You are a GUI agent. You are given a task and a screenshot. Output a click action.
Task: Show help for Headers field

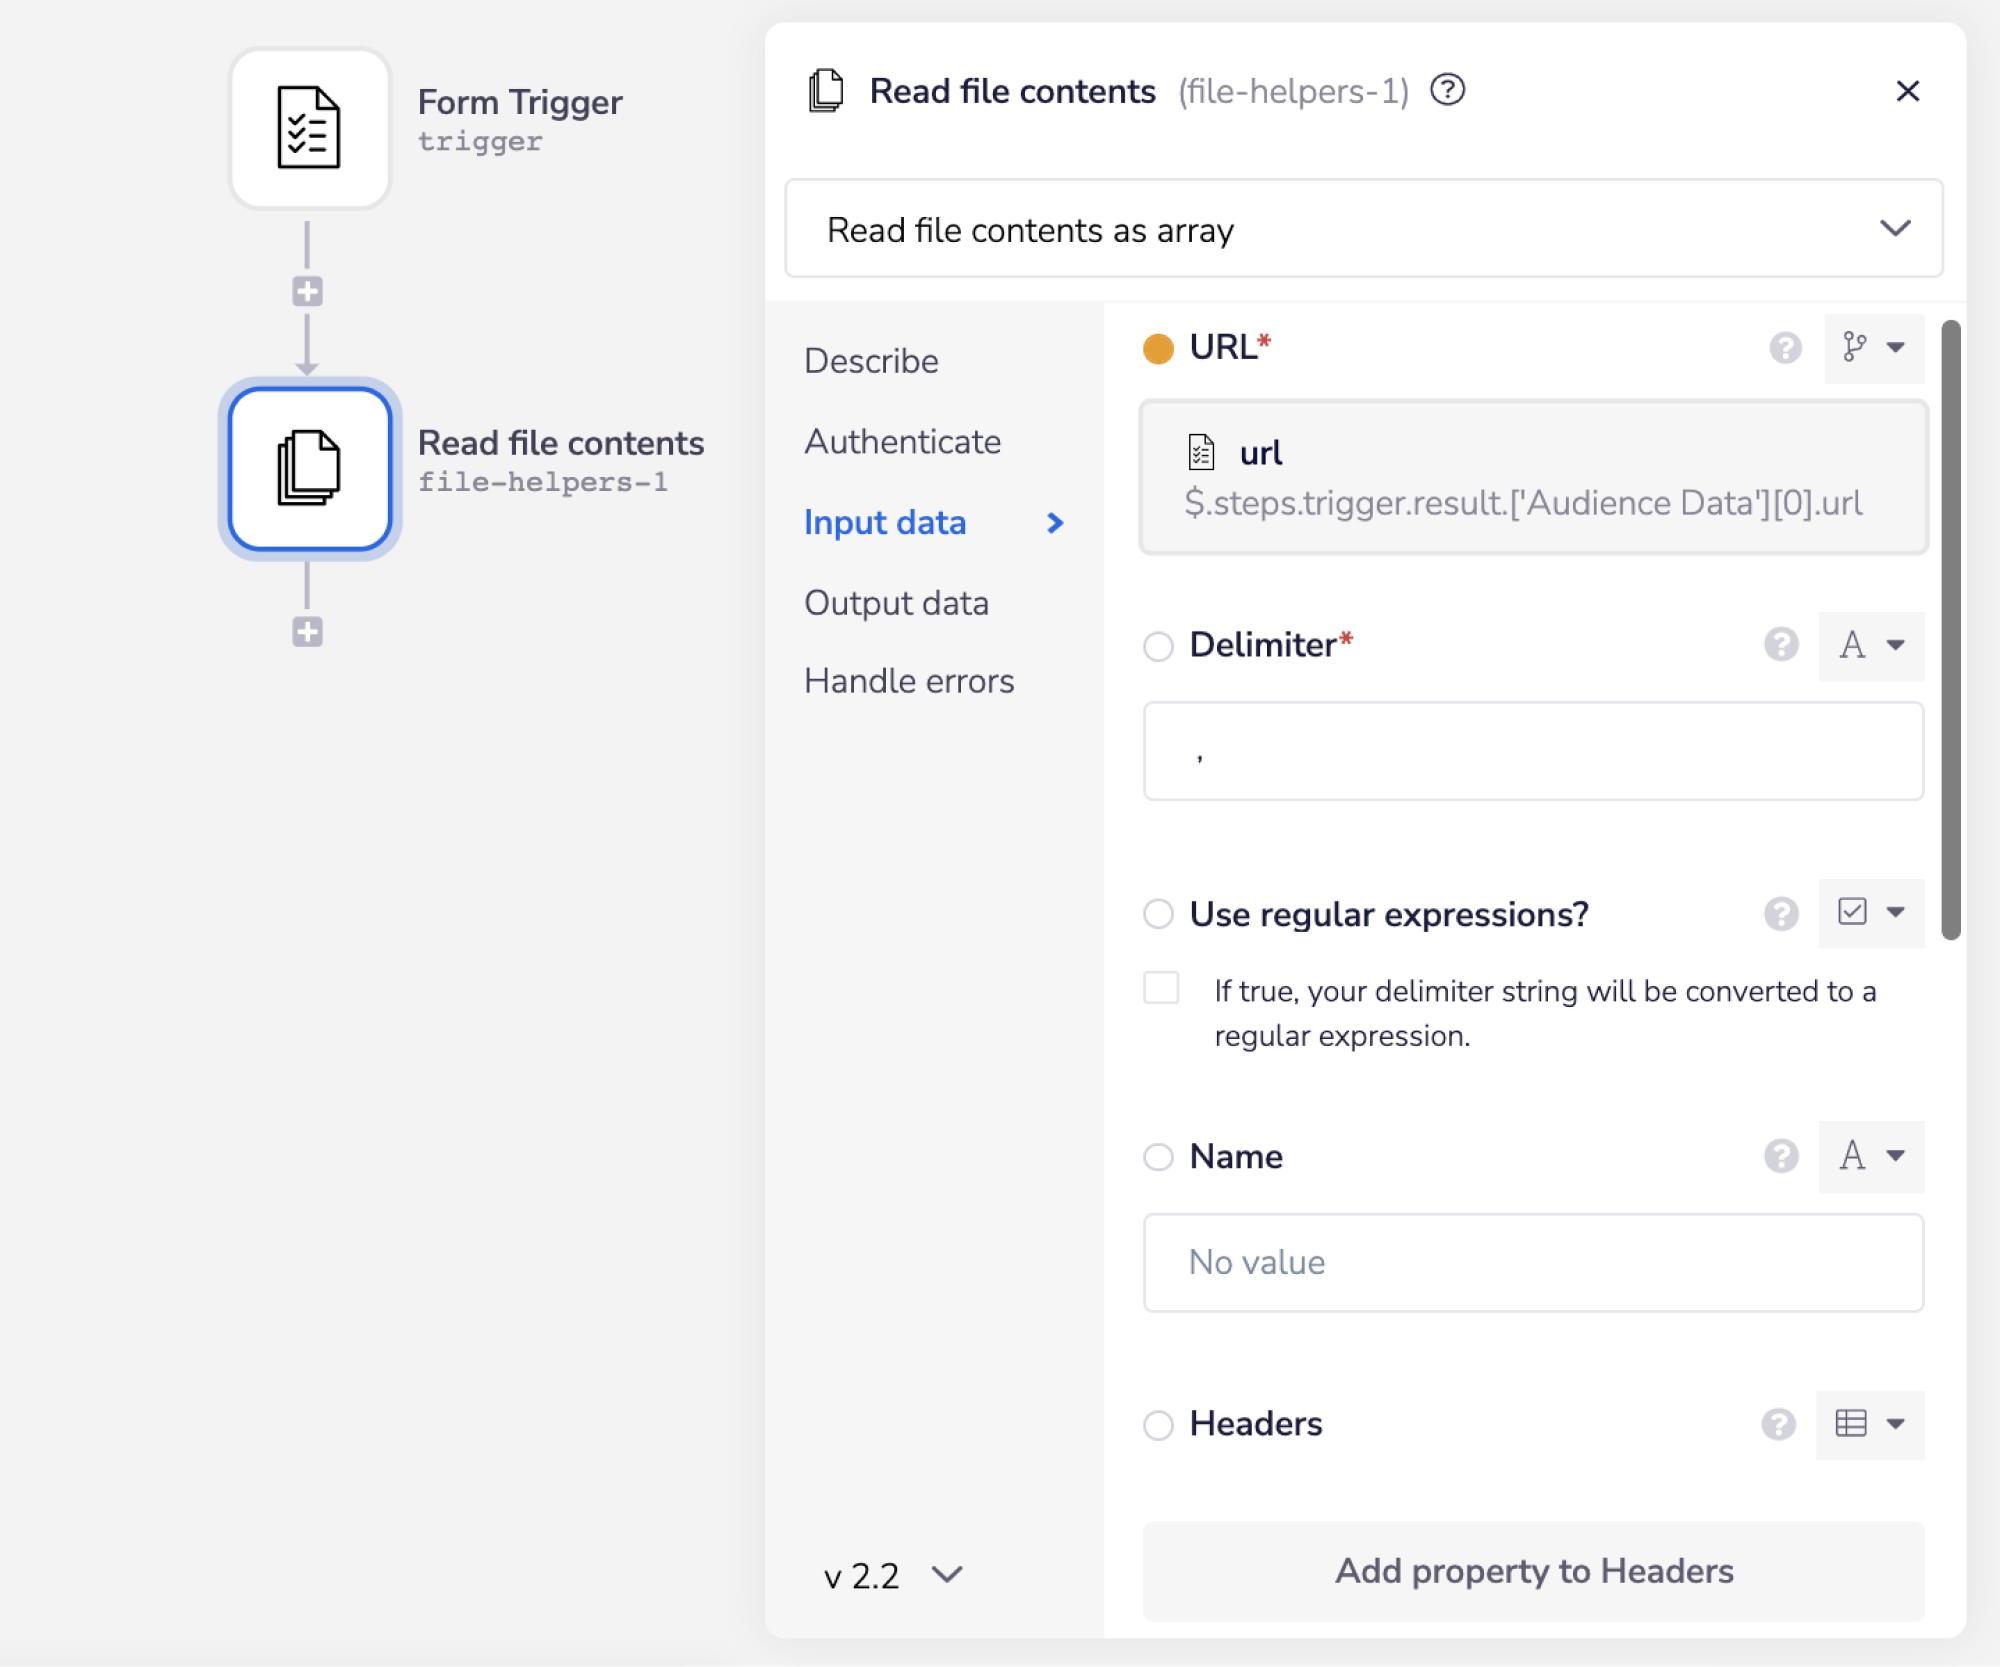point(1778,1424)
